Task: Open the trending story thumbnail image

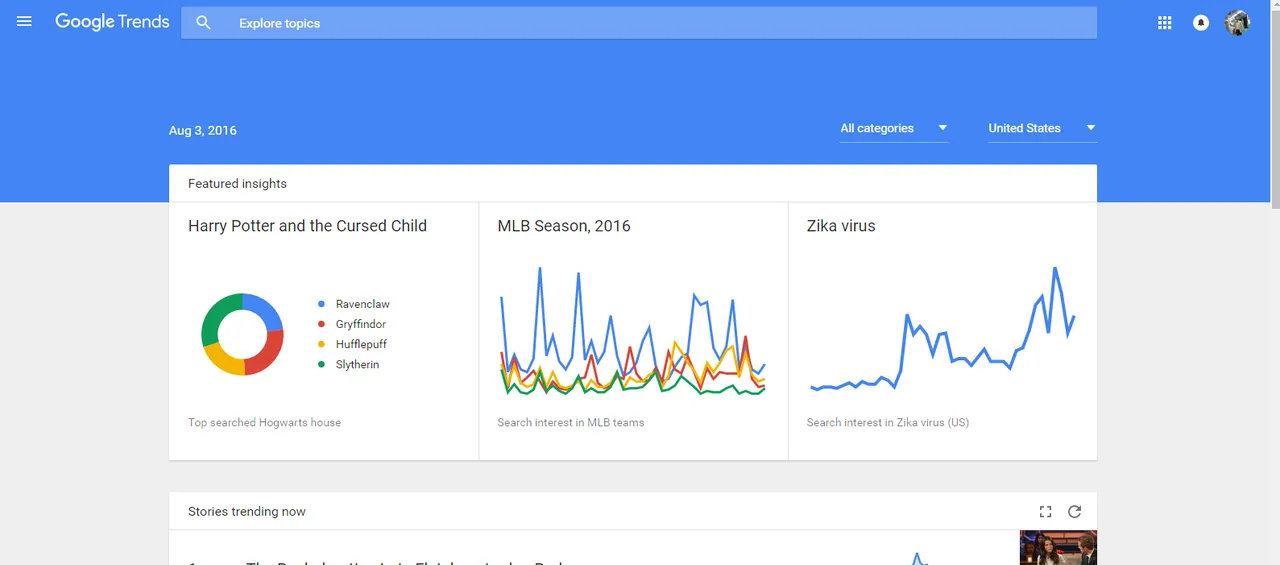Action: (1058, 547)
